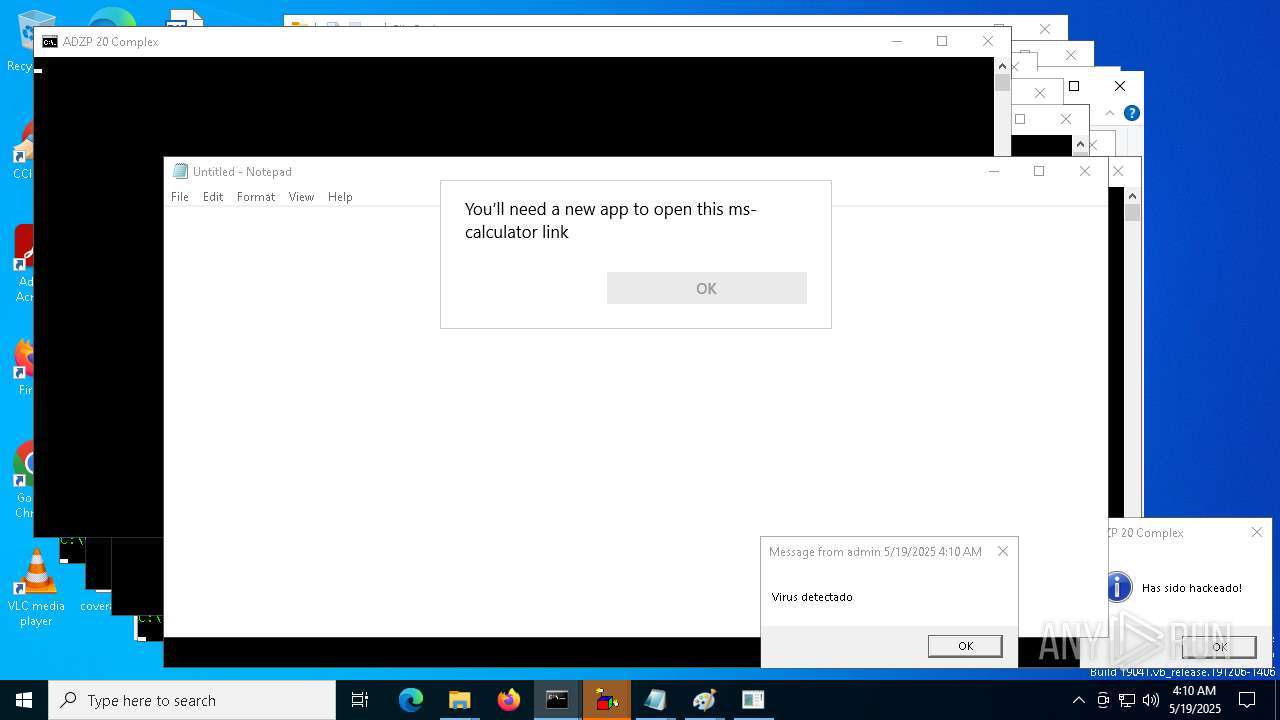Maximize the ADZP 20 Complex console window
The image size is (1280, 720).
[x=942, y=41]
